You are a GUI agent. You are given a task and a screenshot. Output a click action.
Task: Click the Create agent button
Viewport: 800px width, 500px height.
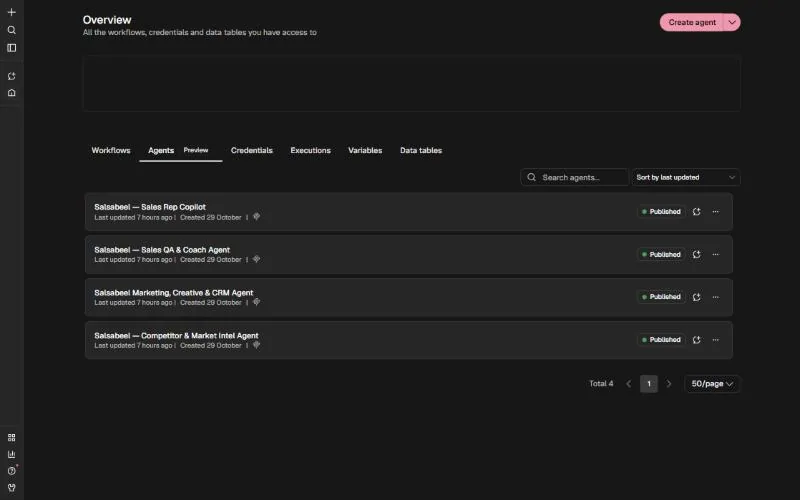[x=692, y=22]
